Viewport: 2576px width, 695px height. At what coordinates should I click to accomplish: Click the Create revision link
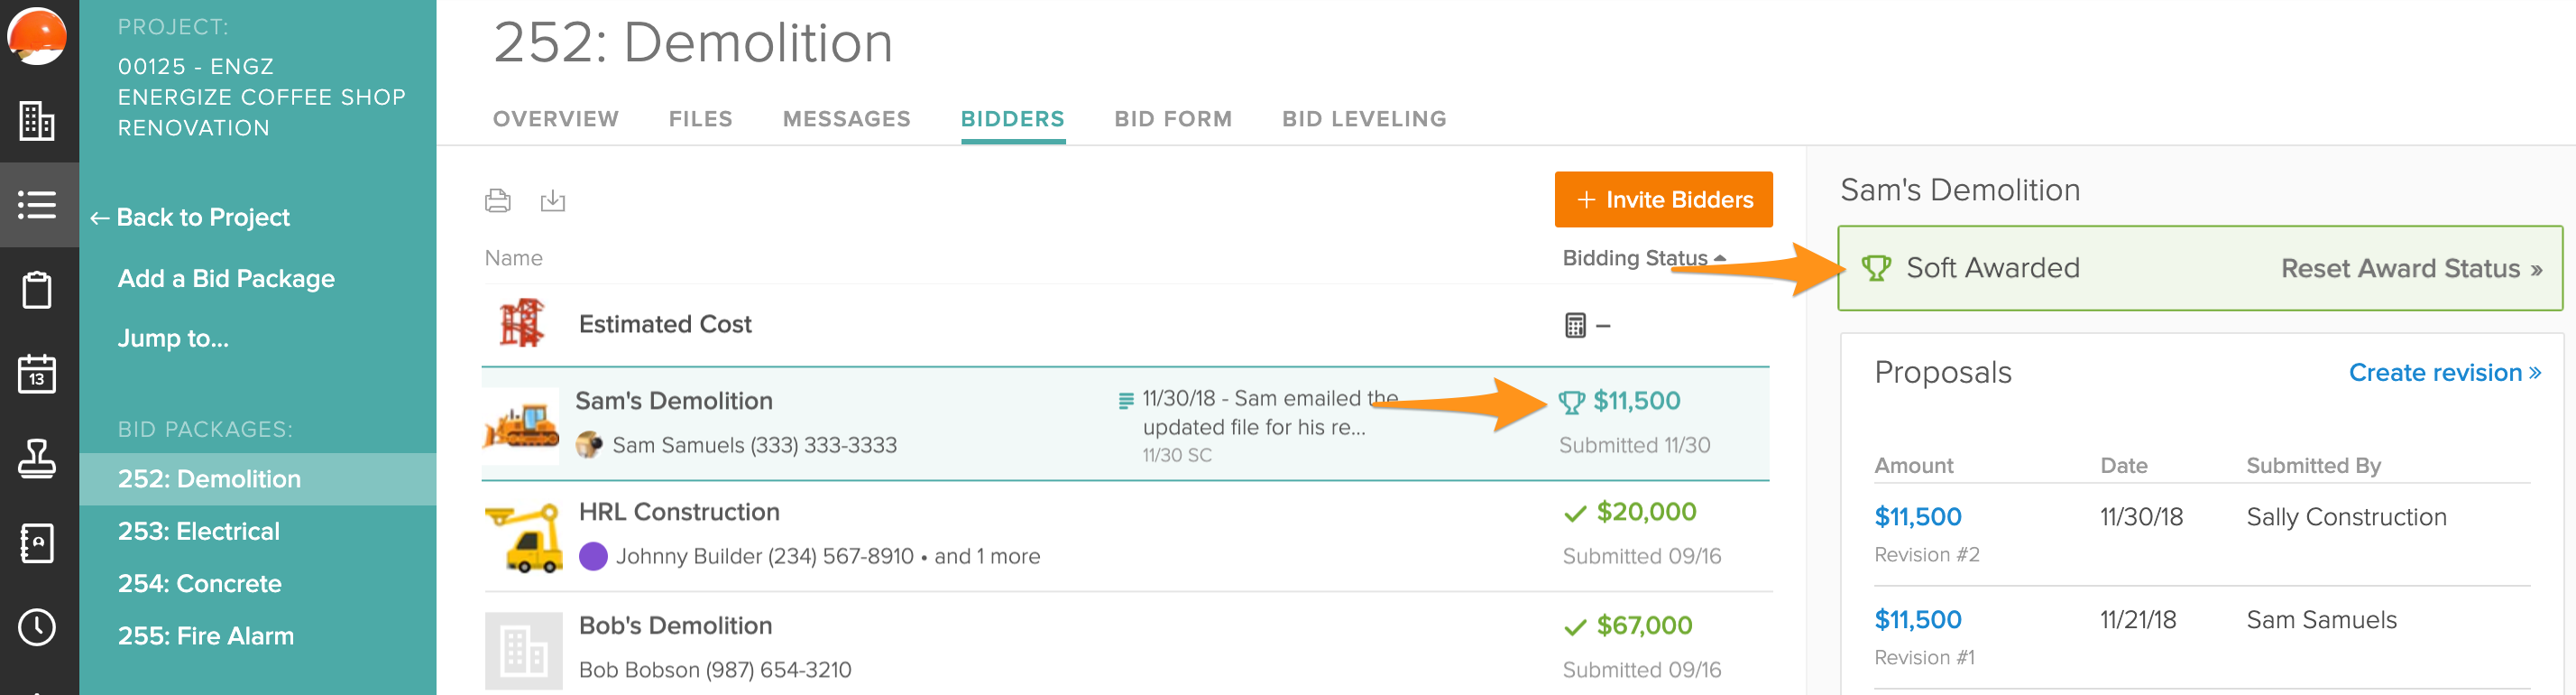point(2444,373)
